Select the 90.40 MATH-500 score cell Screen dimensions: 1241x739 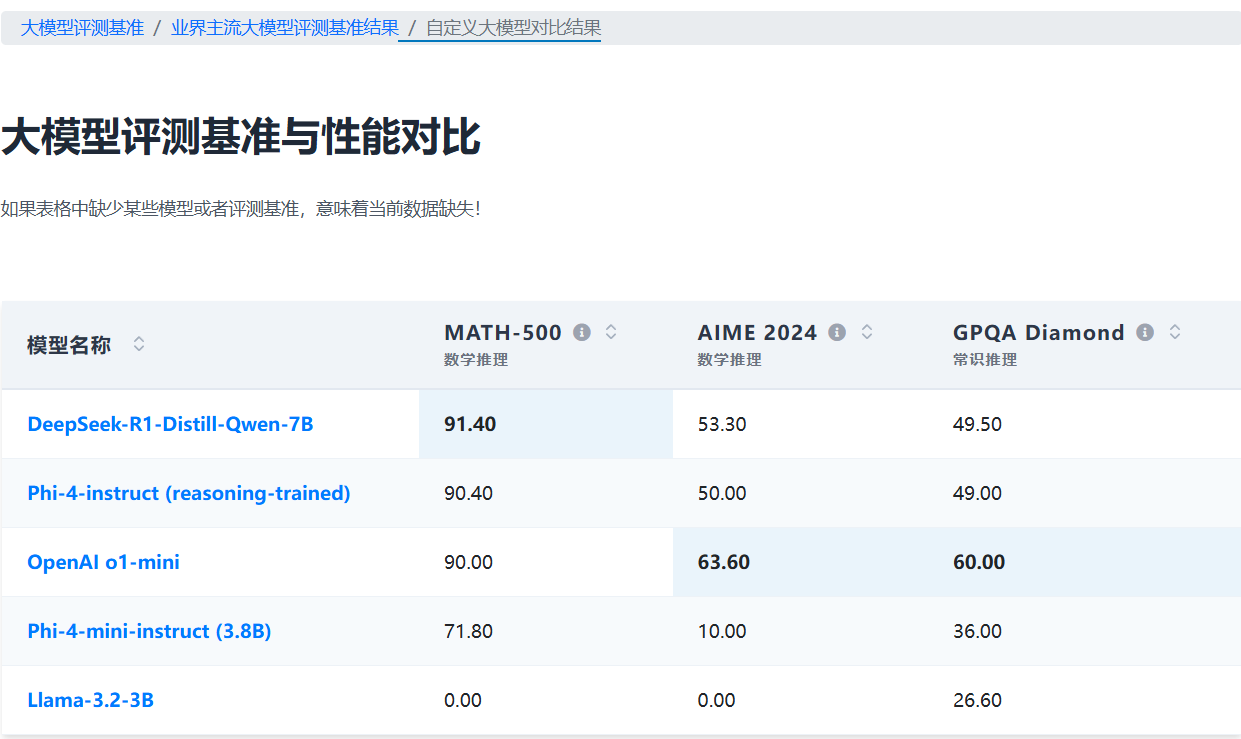click(546, 493)
